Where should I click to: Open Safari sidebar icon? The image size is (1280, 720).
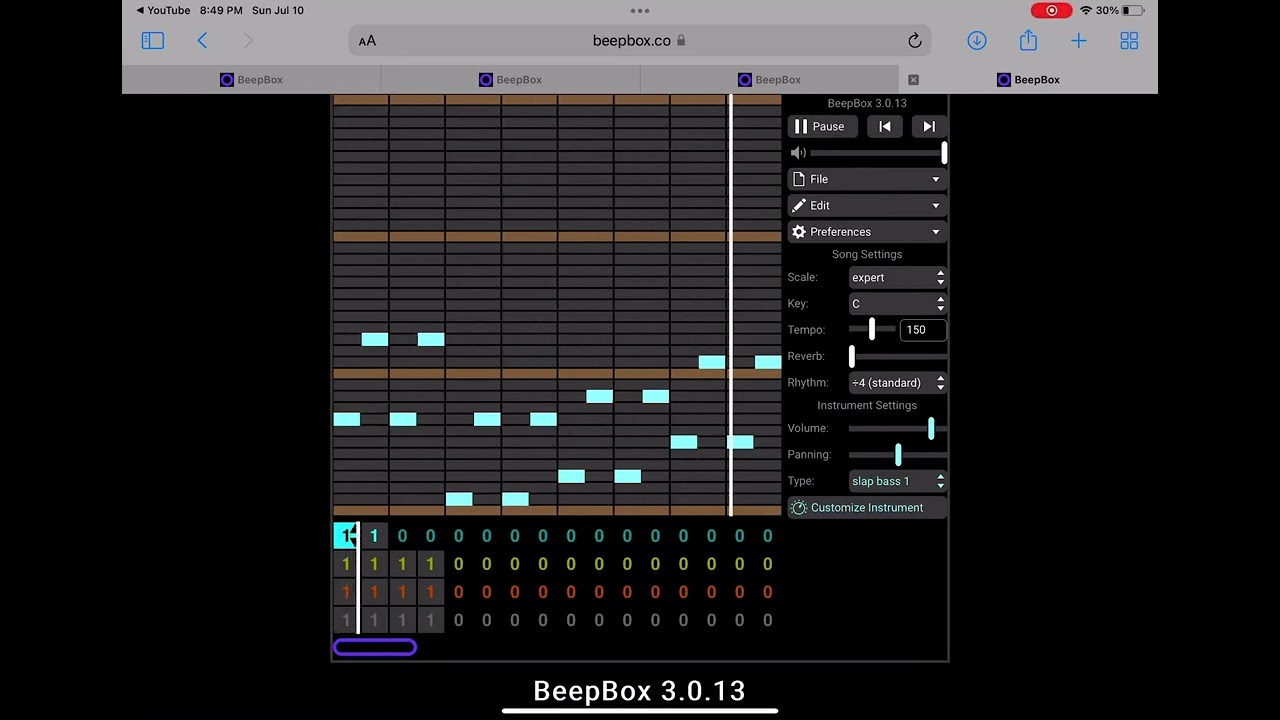pos(152,41)
